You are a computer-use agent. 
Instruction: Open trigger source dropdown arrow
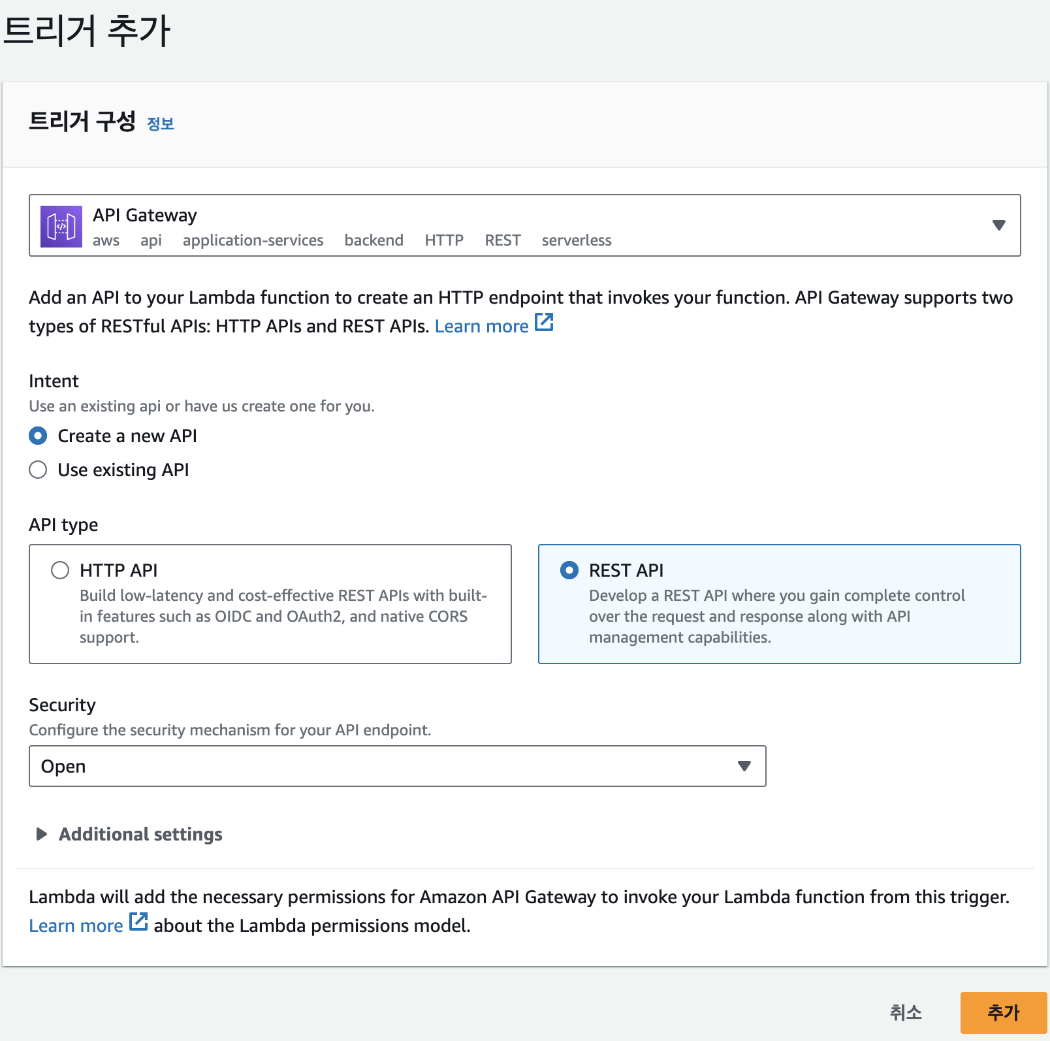click(x=998, y=226)
